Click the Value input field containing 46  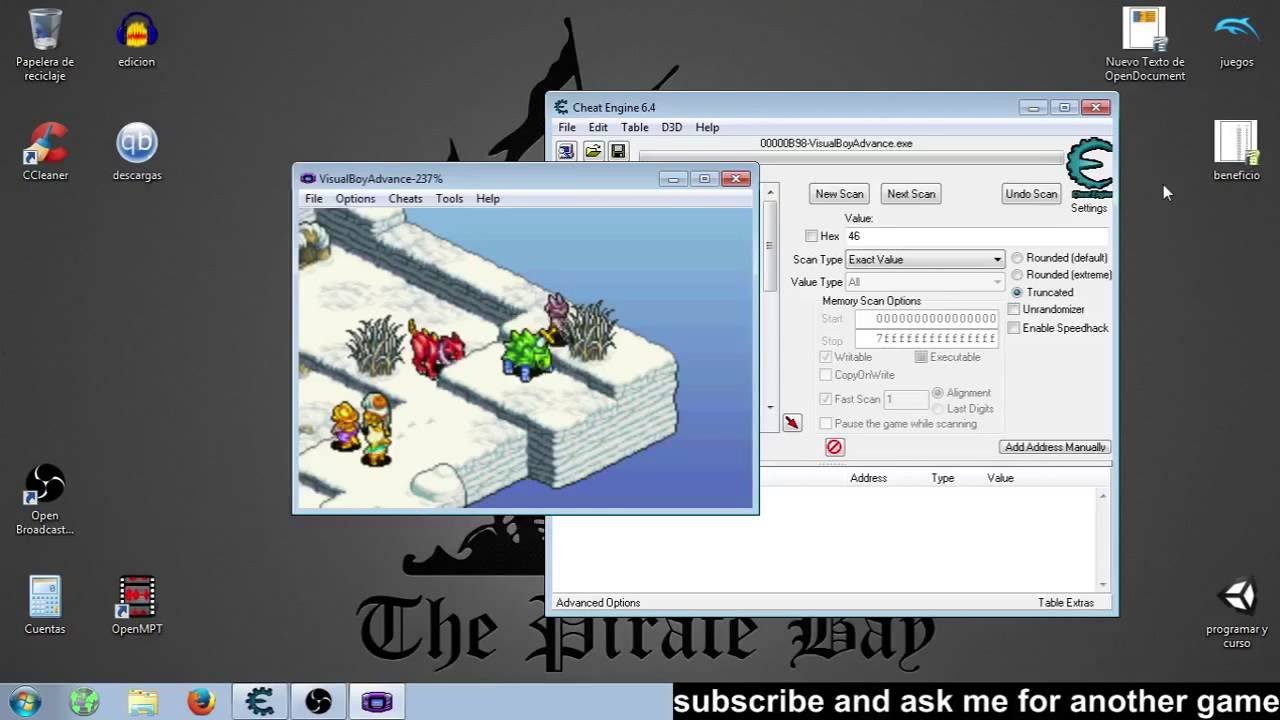pyautogui.click(x=976, y=236)
